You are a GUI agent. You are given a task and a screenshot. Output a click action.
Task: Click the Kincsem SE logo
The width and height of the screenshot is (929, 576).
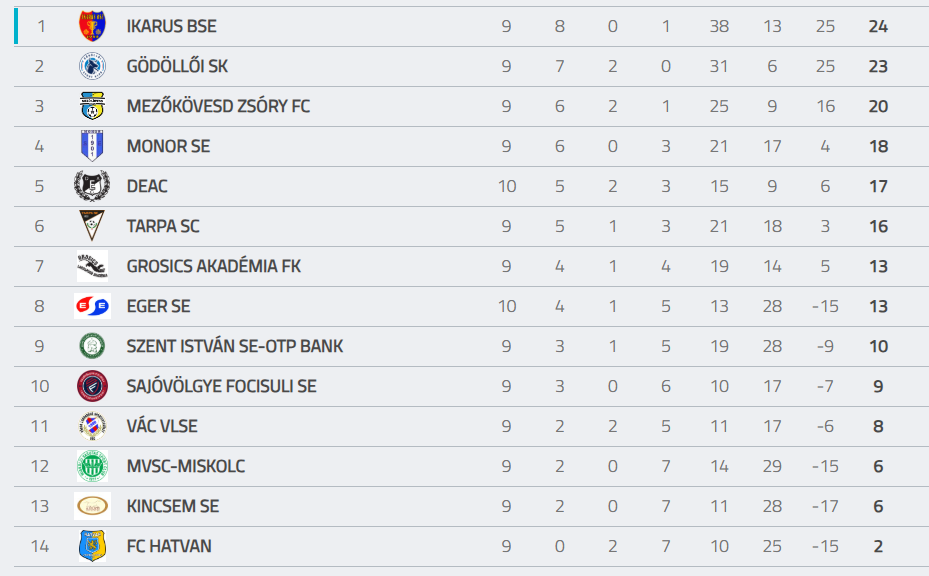(92, 506)
